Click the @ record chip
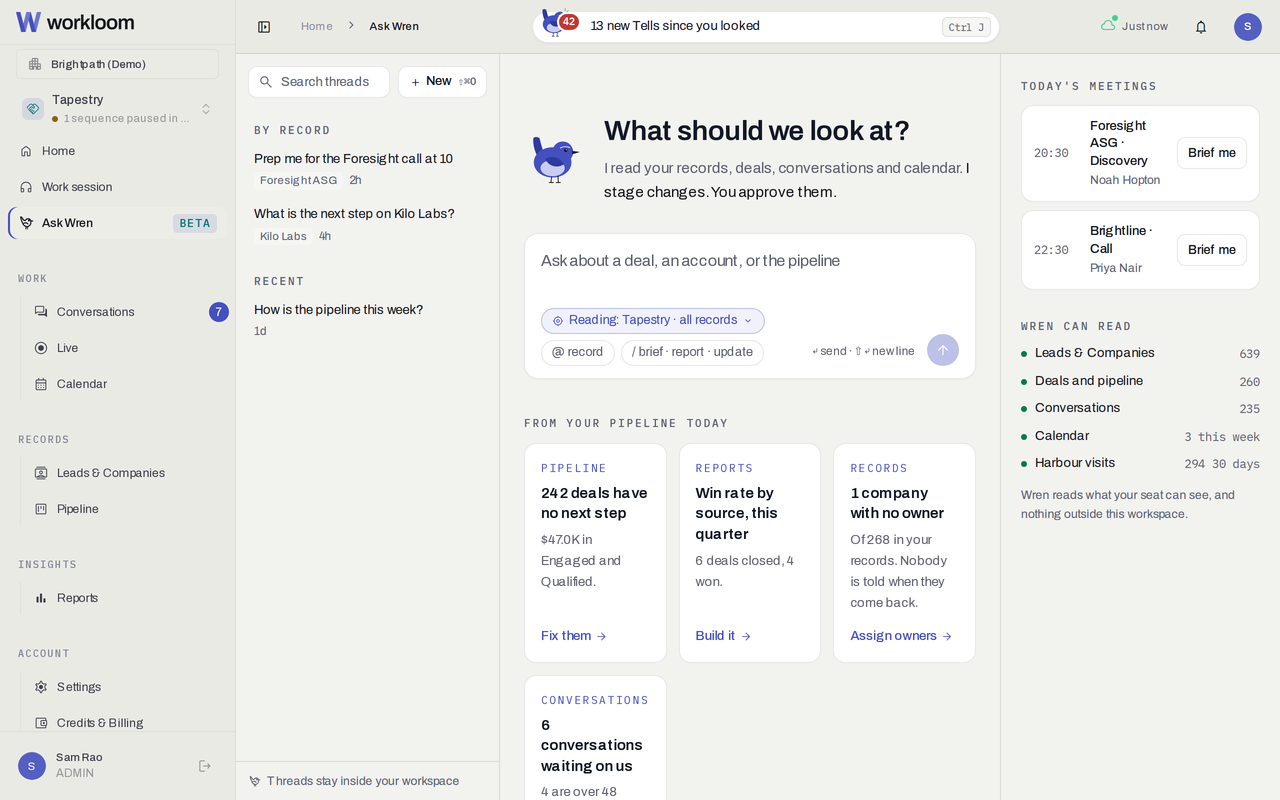Screen dimensions: 1280x800 578,353
